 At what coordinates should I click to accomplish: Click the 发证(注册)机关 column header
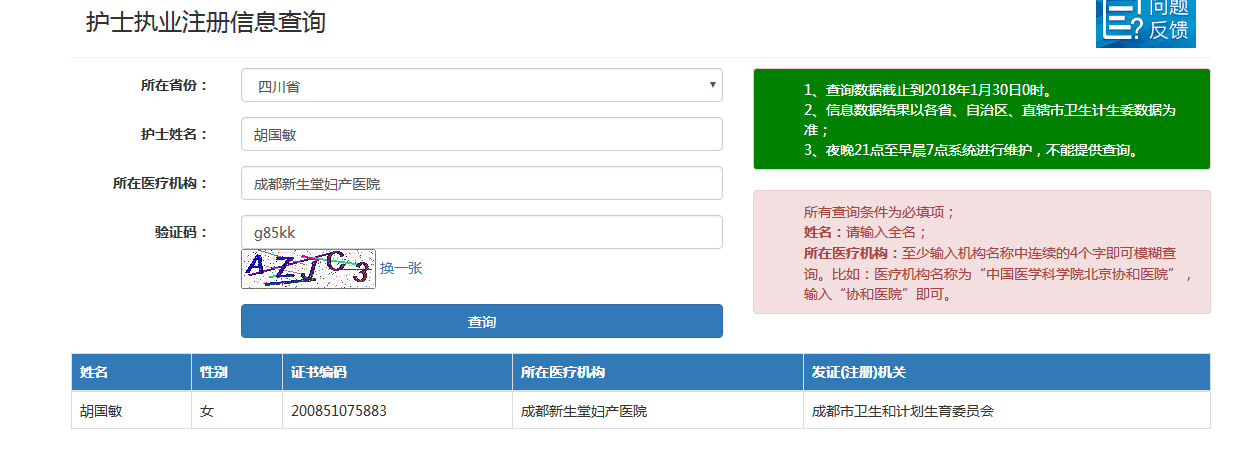858,373
